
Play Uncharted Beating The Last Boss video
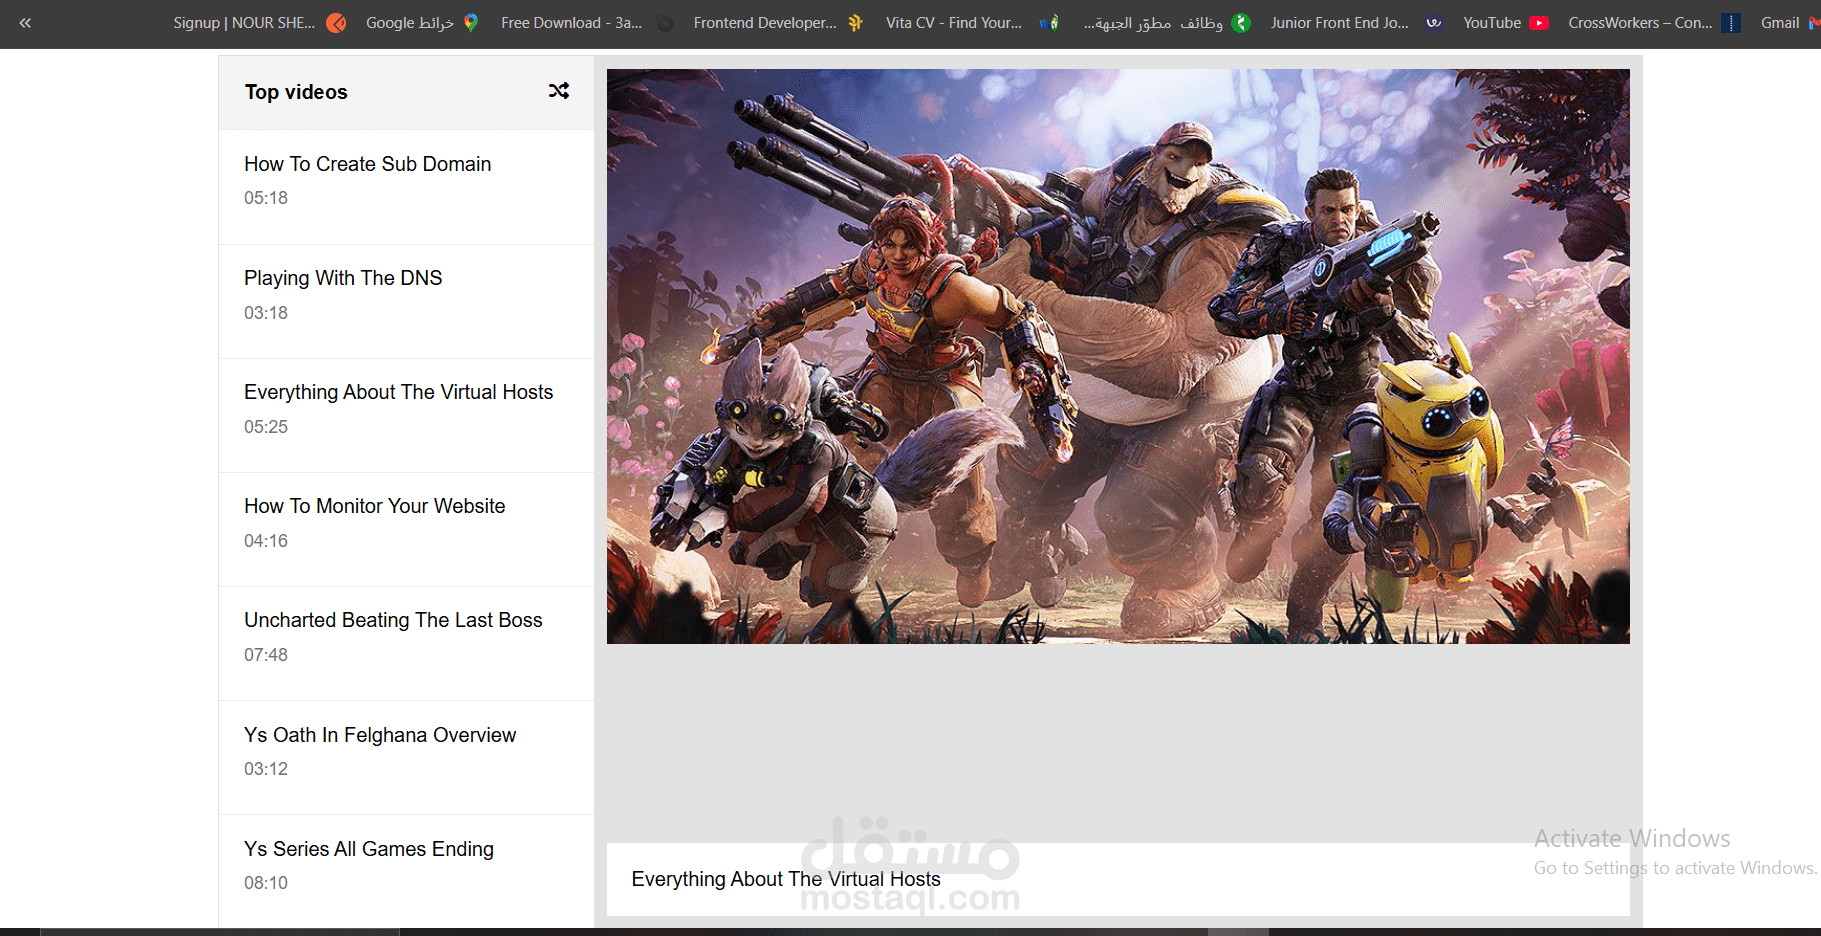pos(406,643)
